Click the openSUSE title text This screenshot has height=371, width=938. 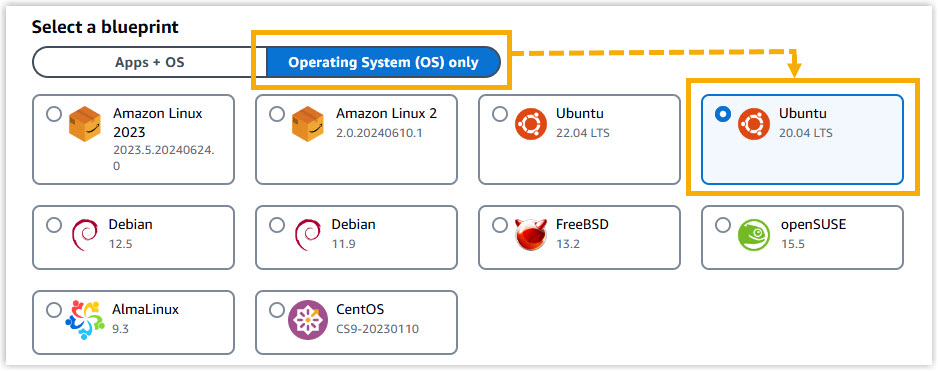(814, 224)
